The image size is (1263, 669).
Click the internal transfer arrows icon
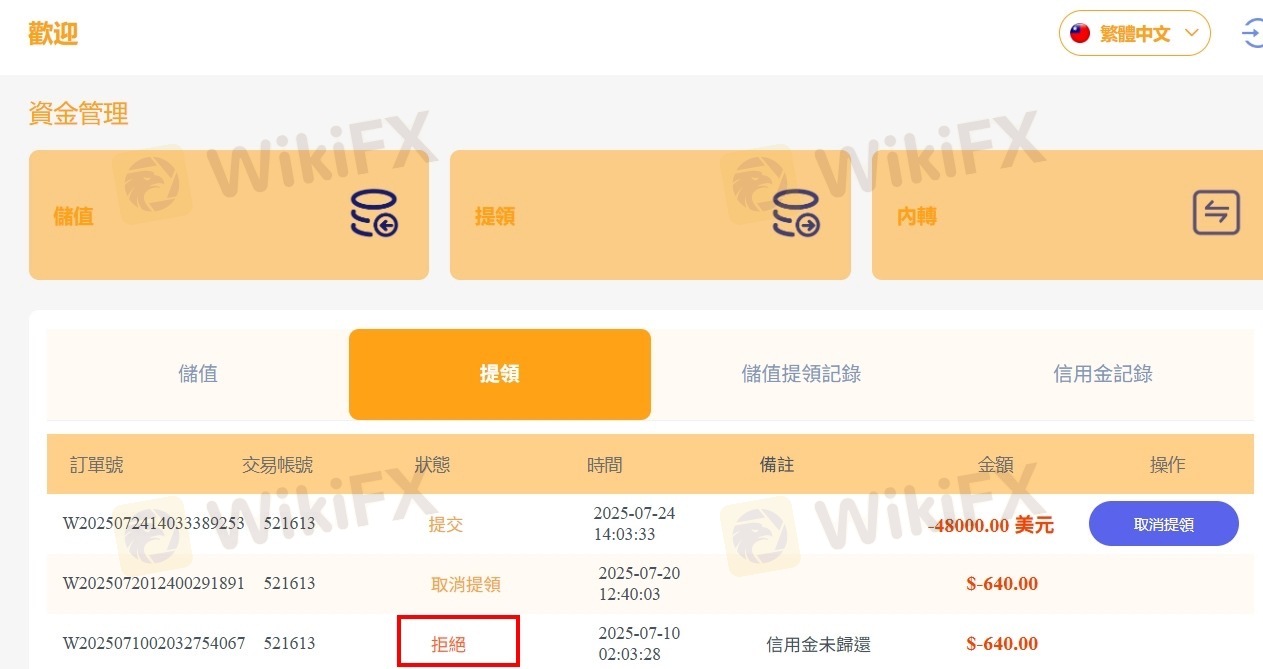tap(1216, 213)
